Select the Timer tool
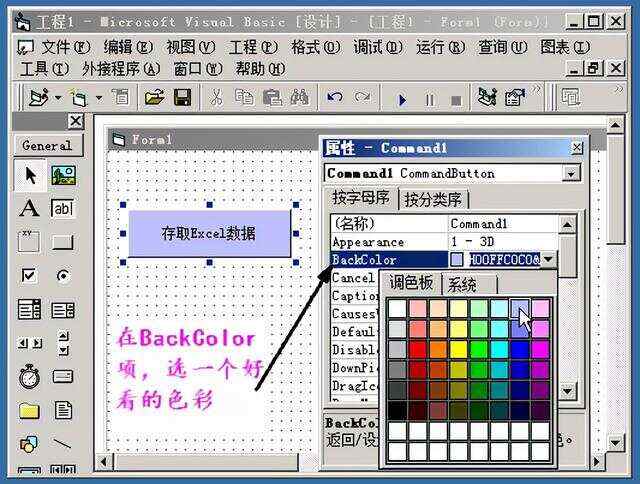 click(29, 376)
